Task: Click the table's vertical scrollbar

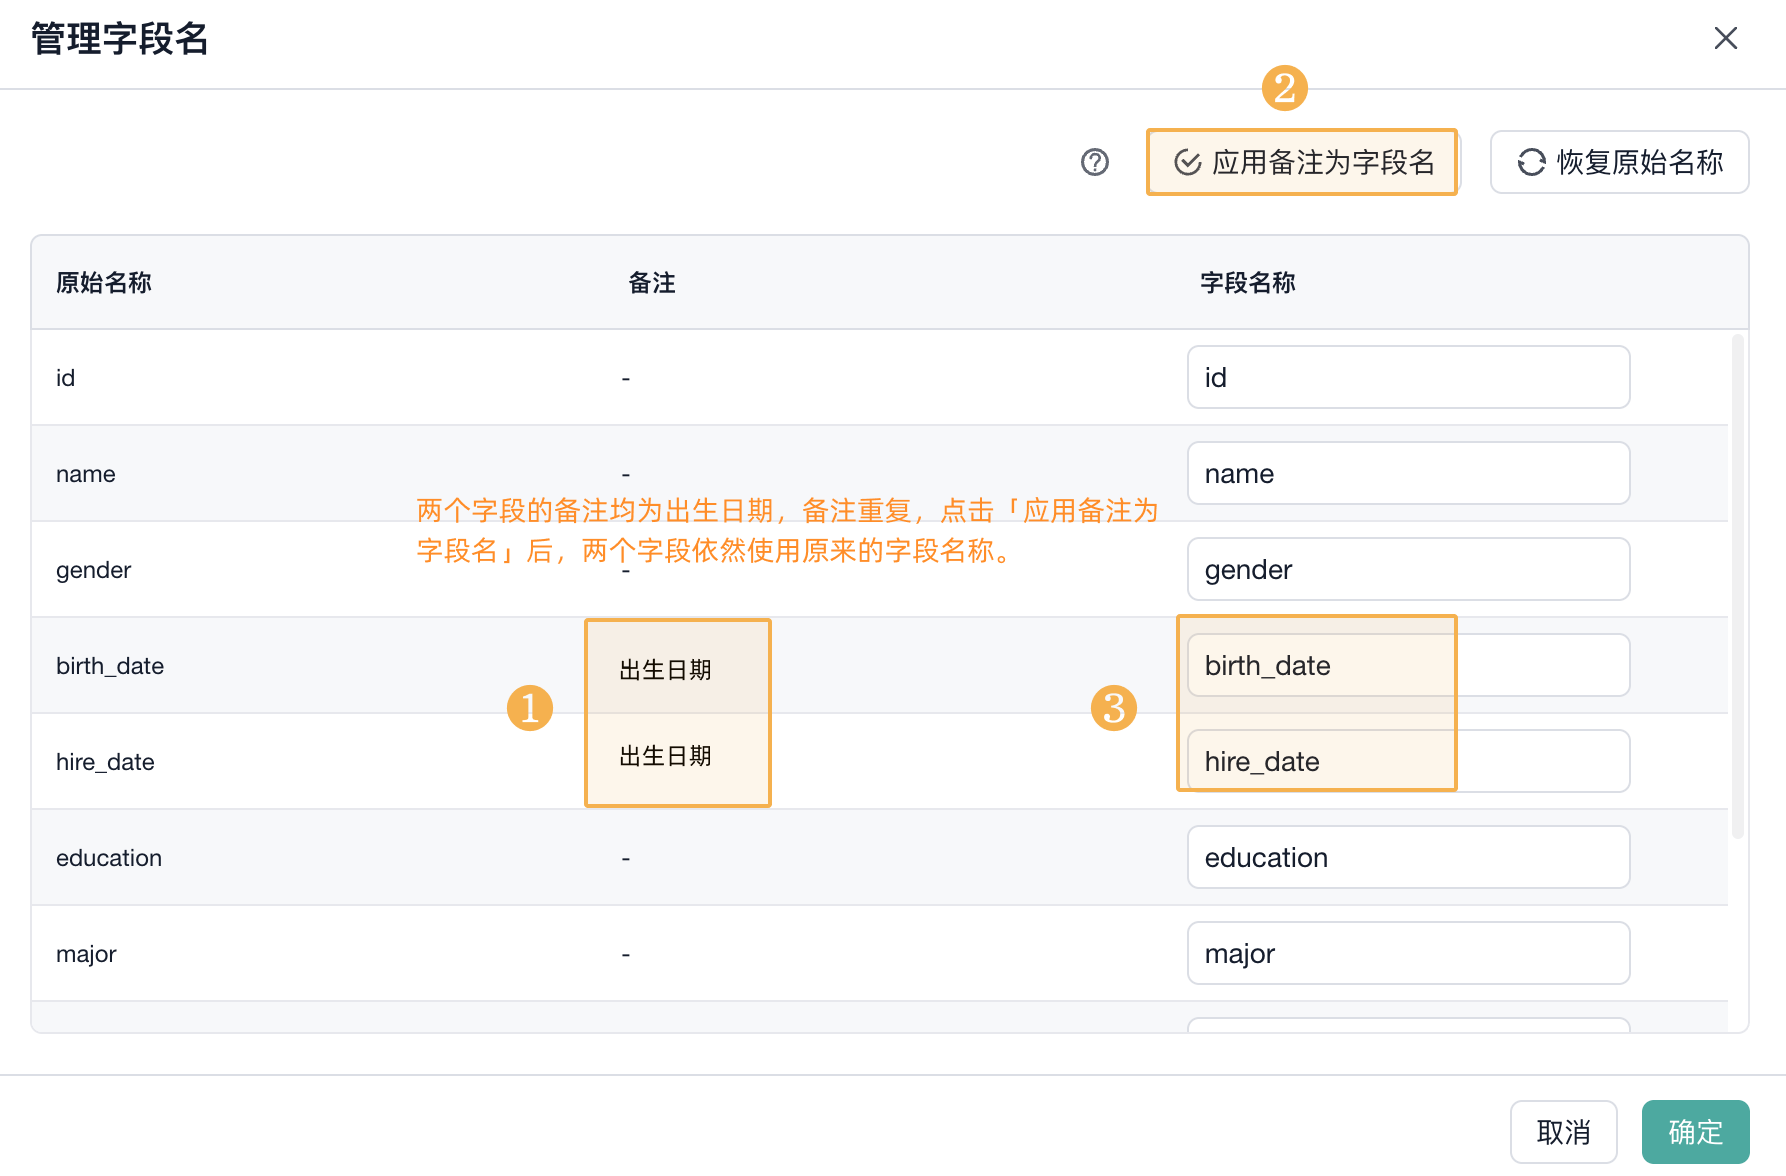Action: click(1738, 586)
